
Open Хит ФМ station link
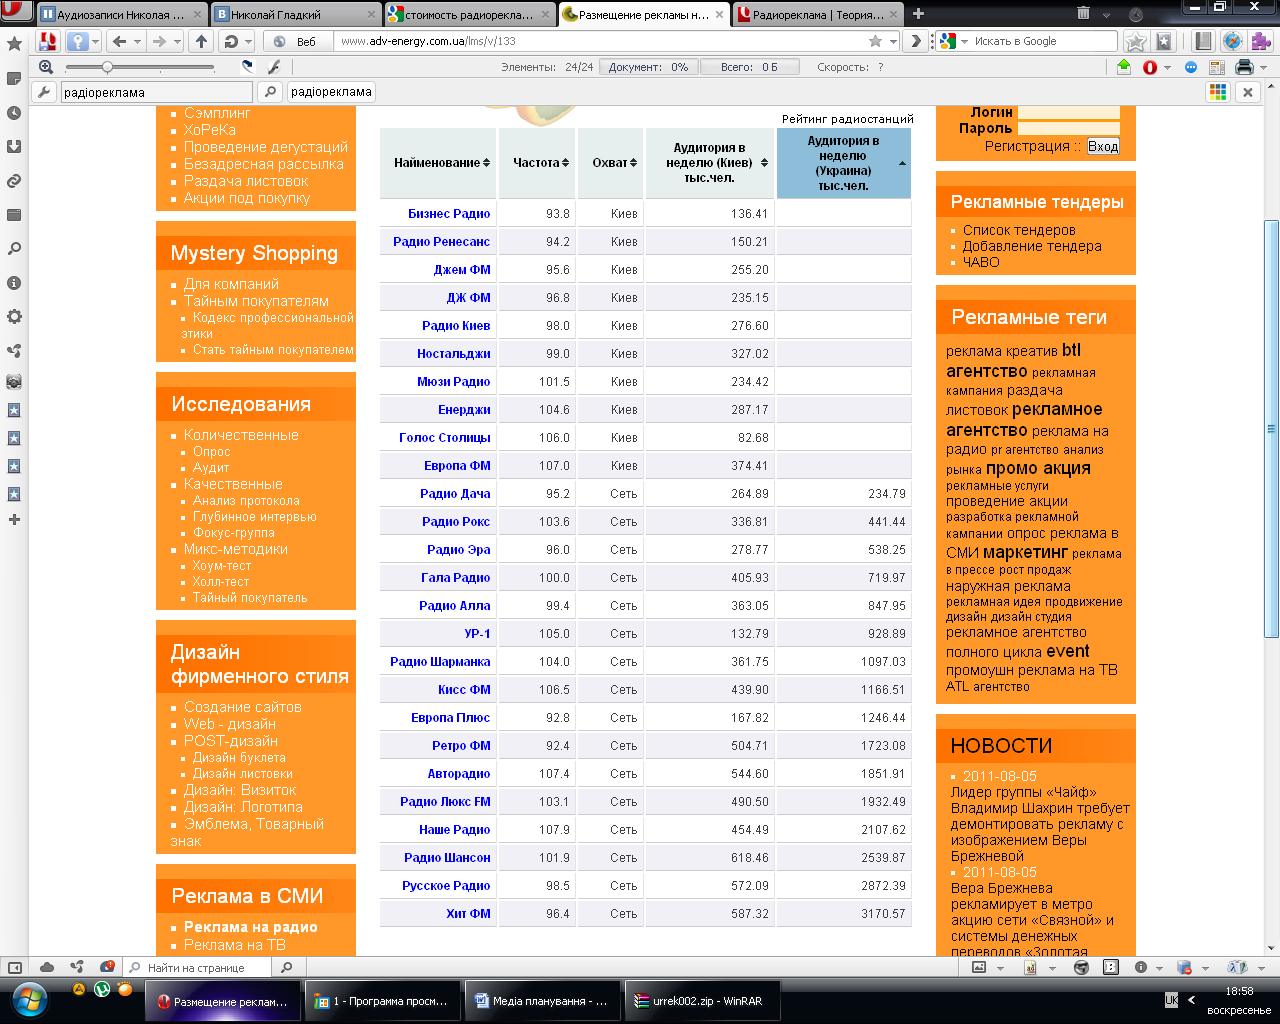(468, 914)
